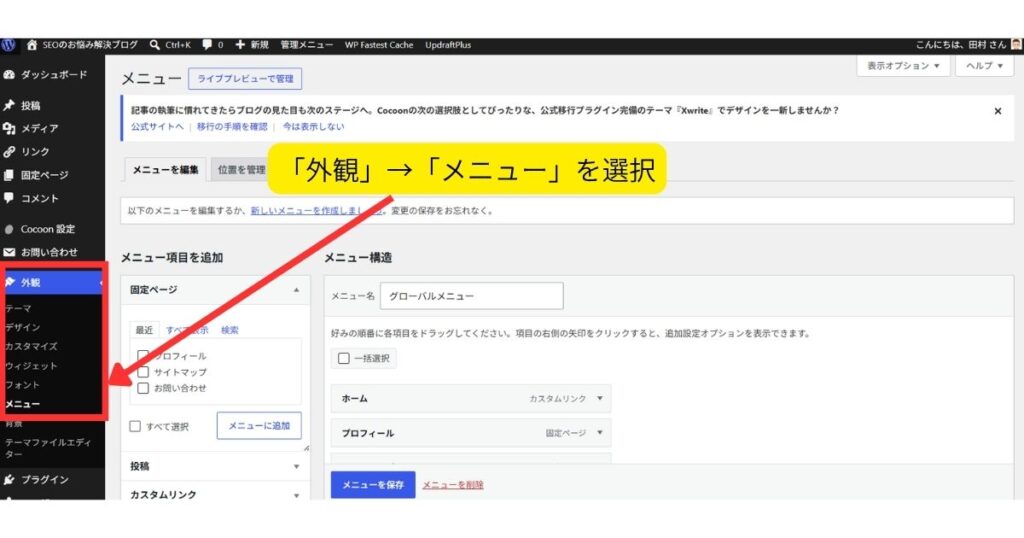Image resolution: width=1024 pixels, height=538 pixels.
Task: Open UpdraftPlus admin bar menu
Action: [448, 45]
